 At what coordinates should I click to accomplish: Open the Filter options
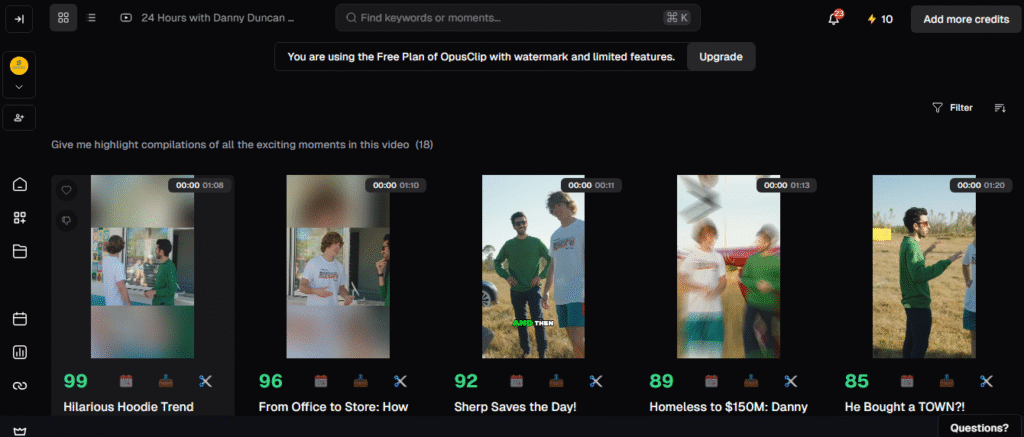pyautogui.click(x=952, y=108)
